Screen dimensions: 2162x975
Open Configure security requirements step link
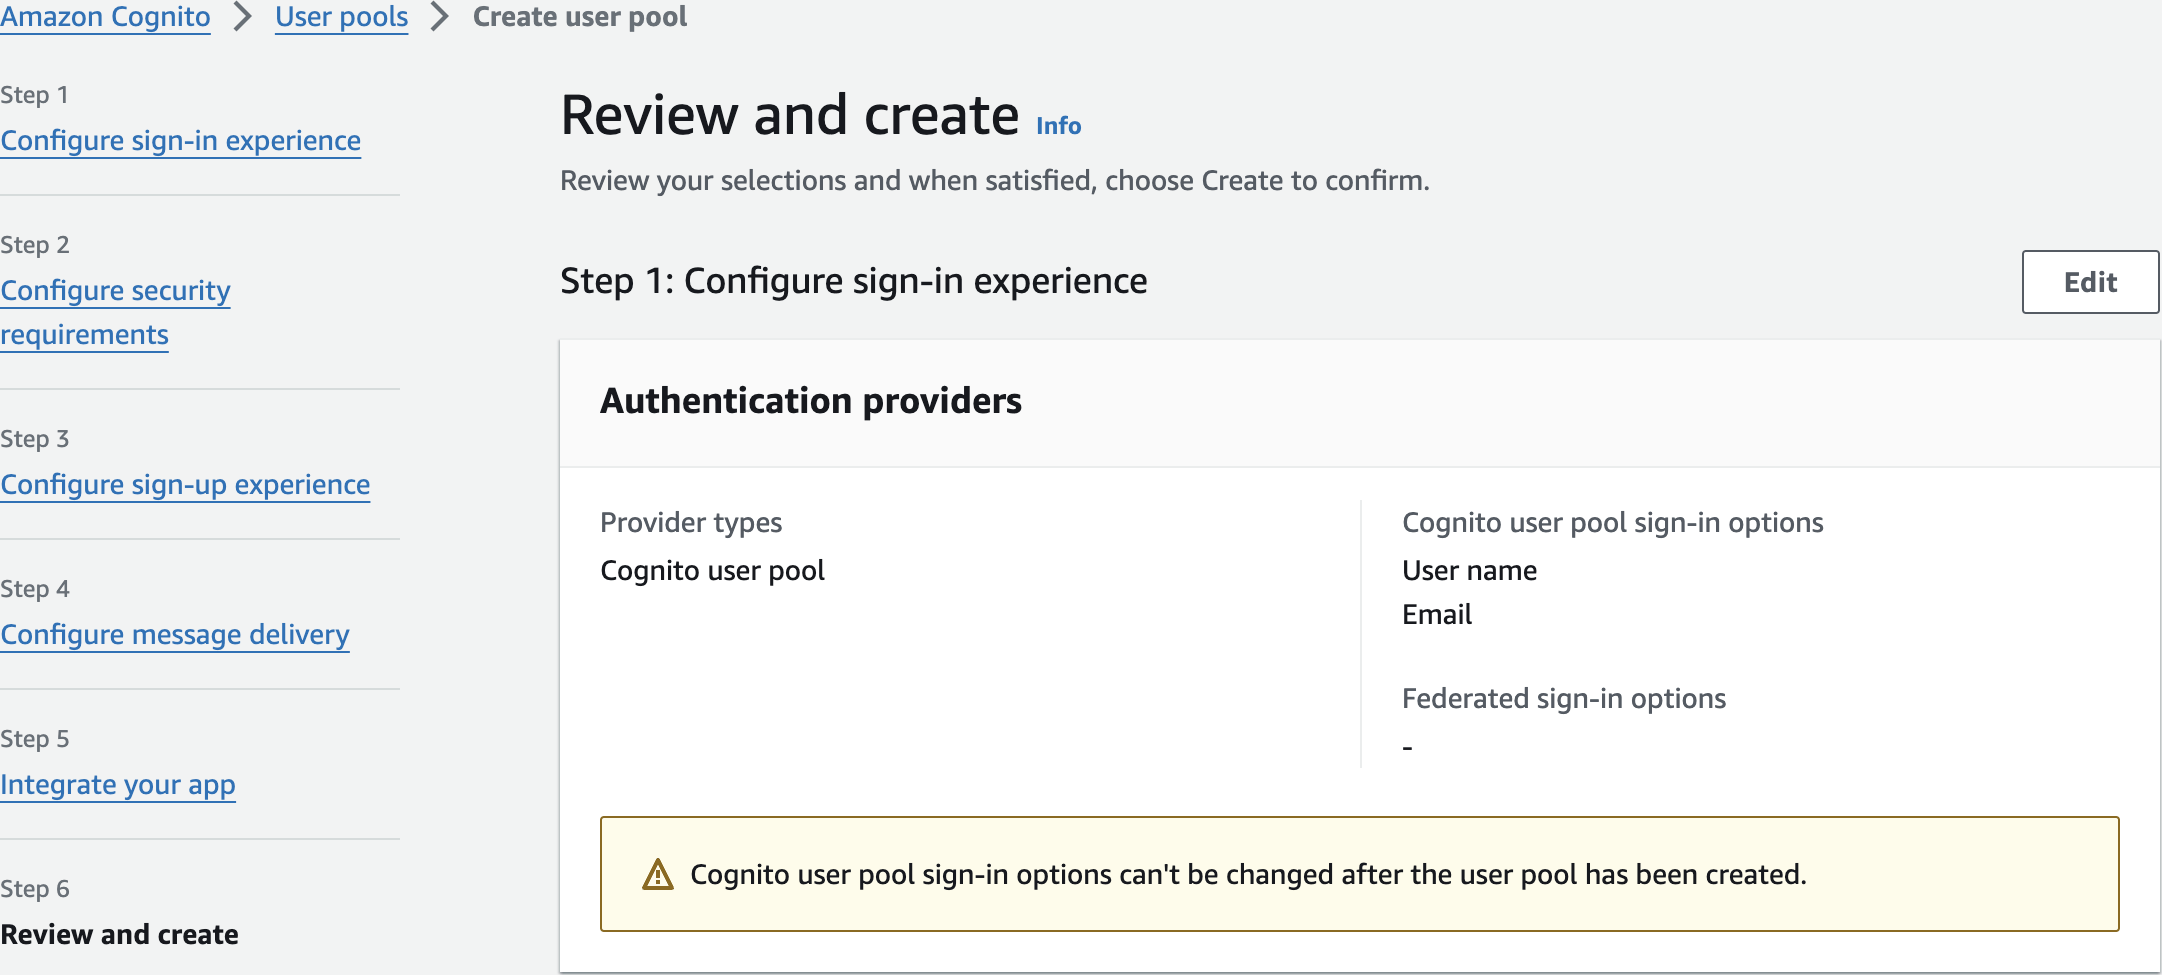pos(115,312)
